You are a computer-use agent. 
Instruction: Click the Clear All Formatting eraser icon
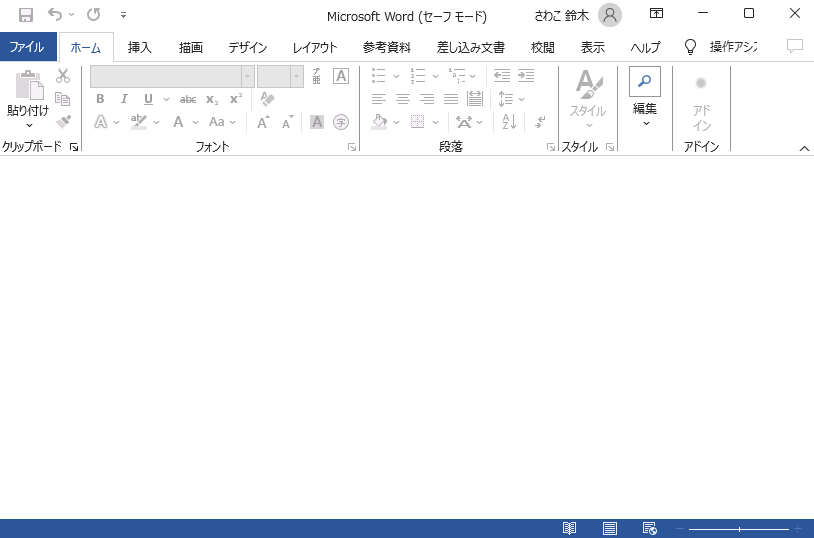pos(267,99)
